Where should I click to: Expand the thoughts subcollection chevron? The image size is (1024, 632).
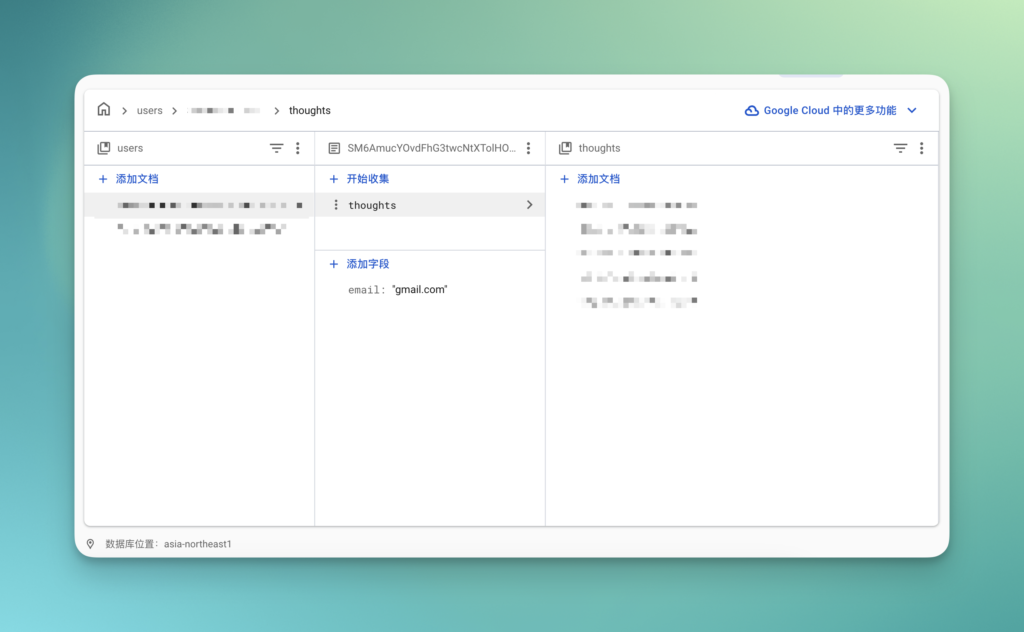[x=530, y=205]
